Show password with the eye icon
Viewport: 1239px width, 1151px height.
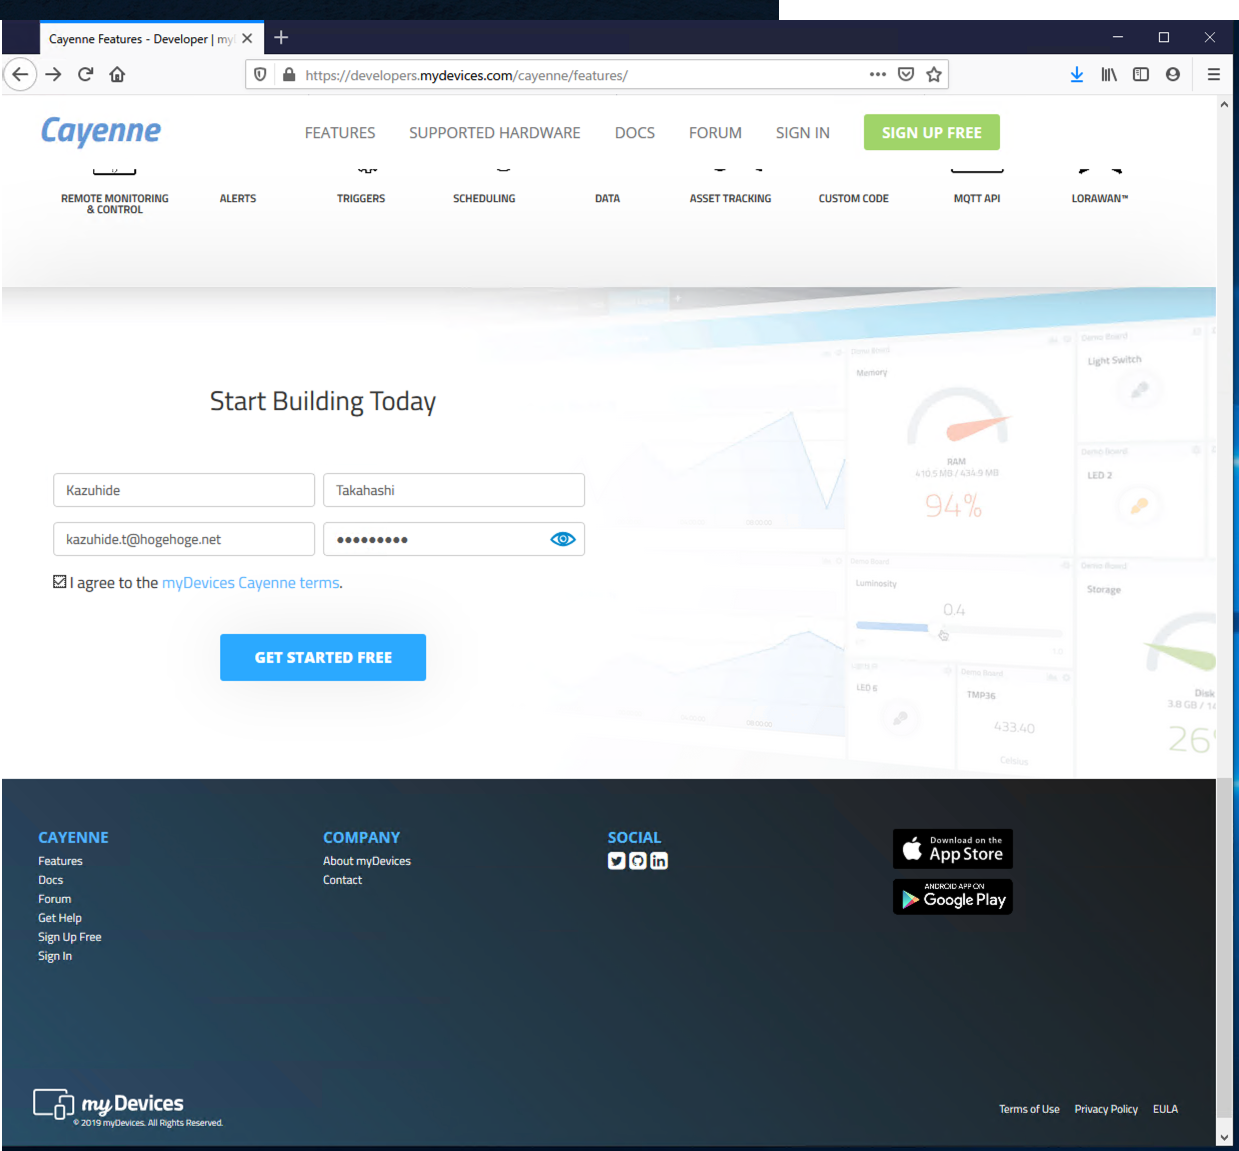pyautogui.click(x=563, y=539)
